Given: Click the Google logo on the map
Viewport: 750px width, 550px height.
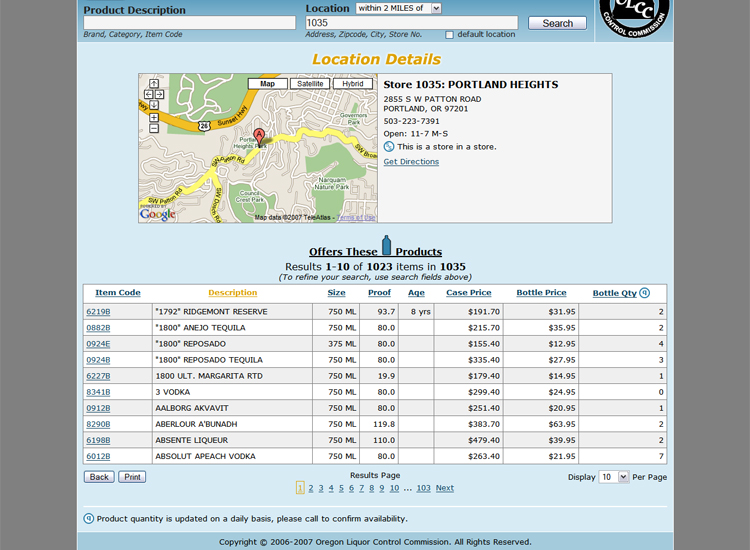Looking at the screenshot, I should 158,214.
